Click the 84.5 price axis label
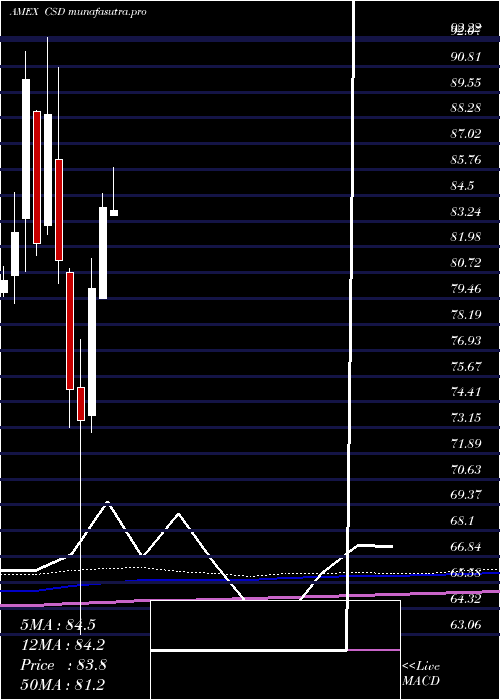 (462, 185)
